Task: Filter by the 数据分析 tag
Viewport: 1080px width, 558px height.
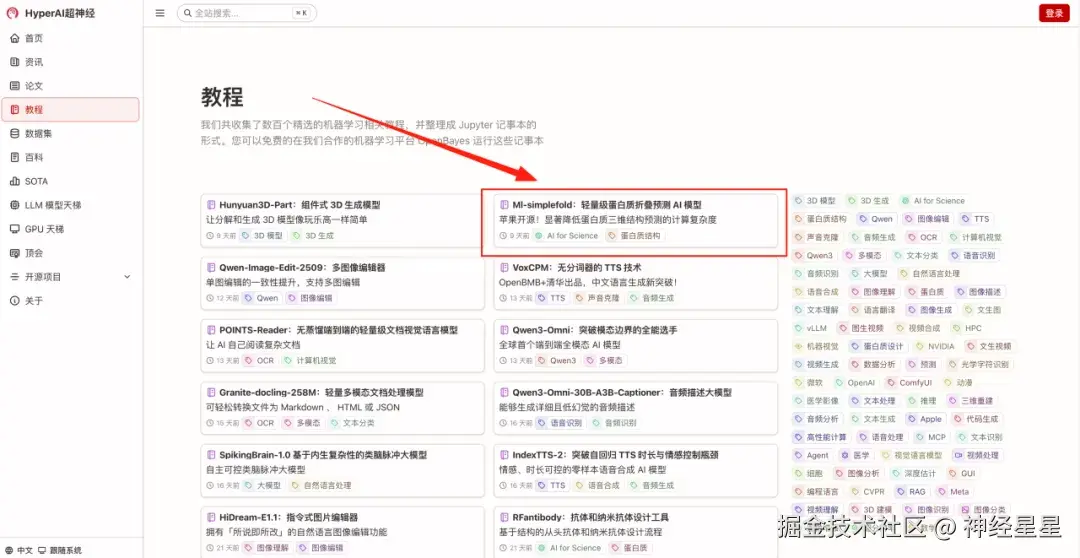Action: (x=873, y=364)
